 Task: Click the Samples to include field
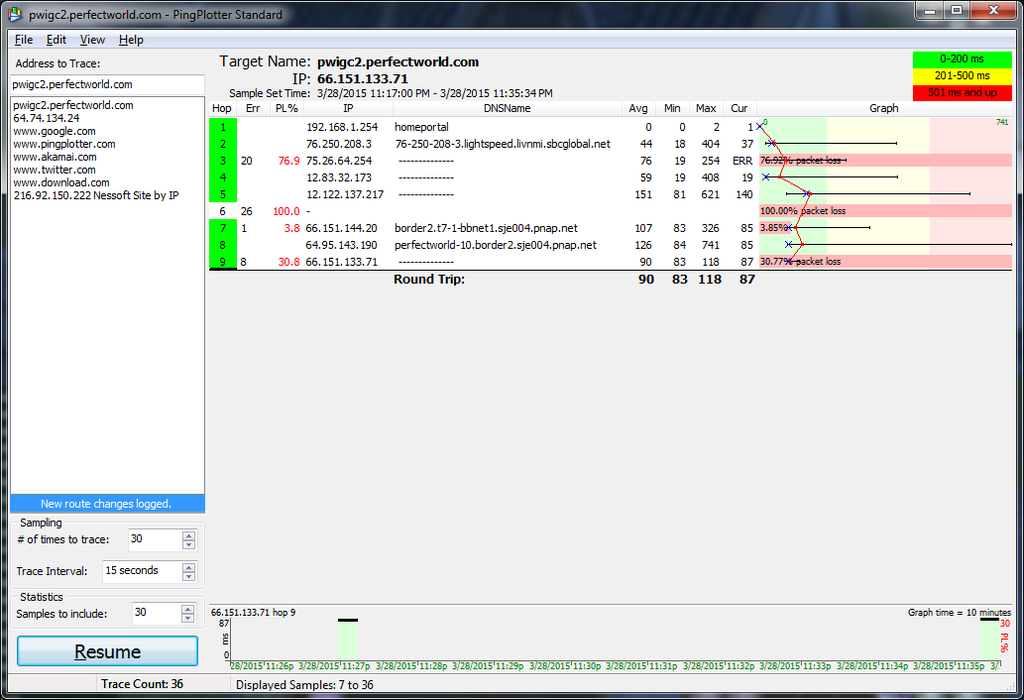[x=156, y=612]
